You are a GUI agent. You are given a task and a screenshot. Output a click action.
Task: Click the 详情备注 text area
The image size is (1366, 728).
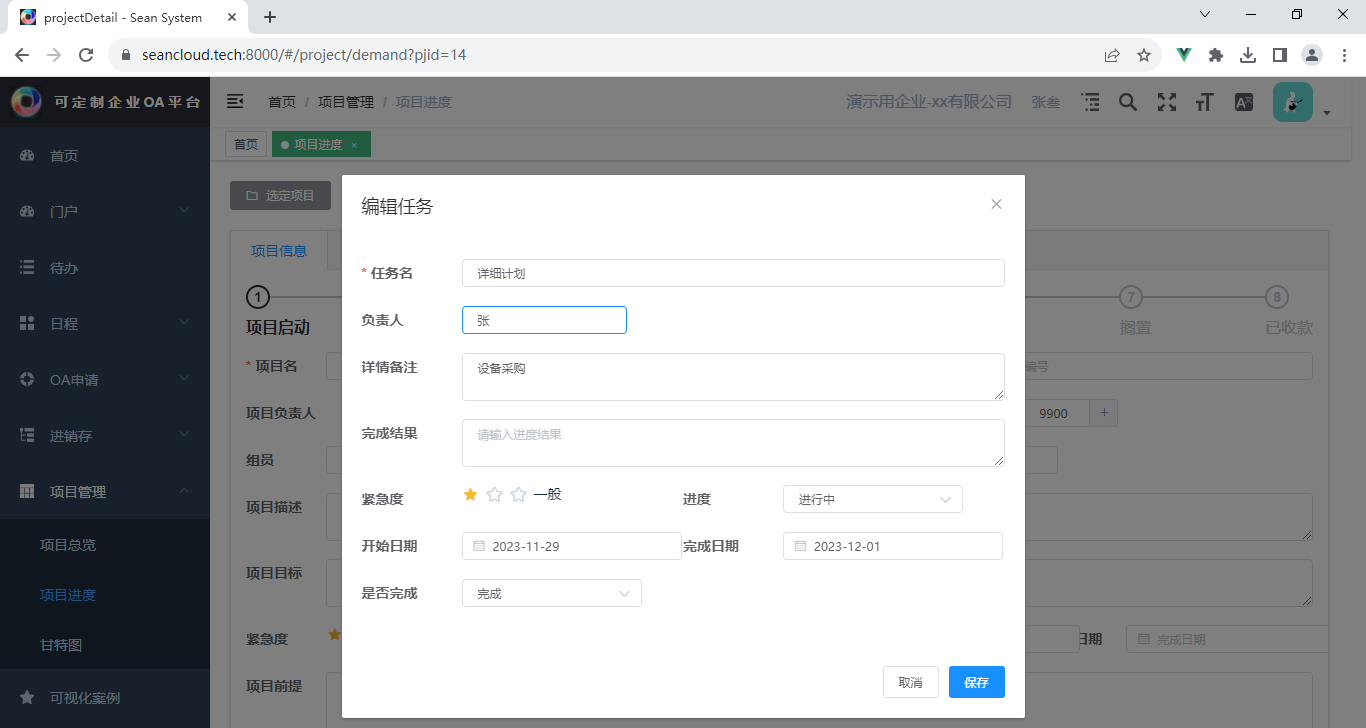point(733,377)
